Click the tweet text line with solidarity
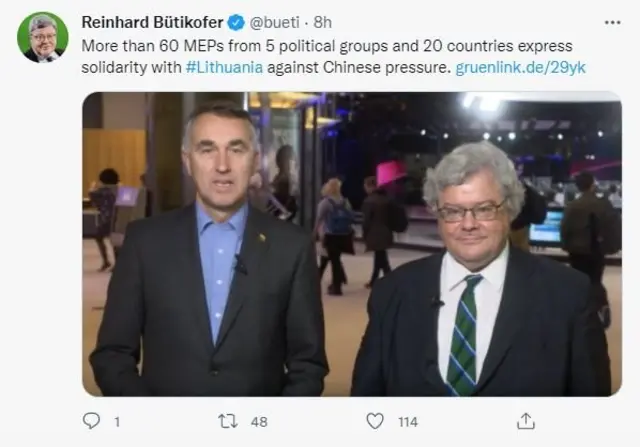The width and height of the screenshot is (640, 447). (333, 67)
